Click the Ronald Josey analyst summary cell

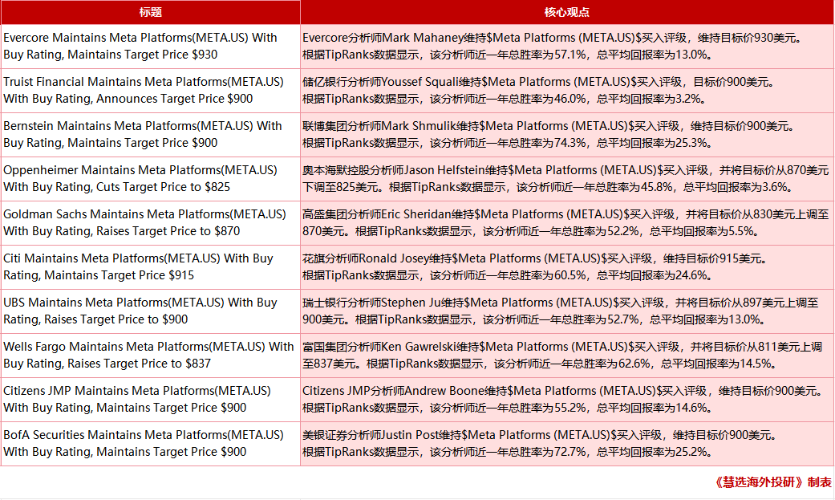pyautogui.click(x=567, y=267)
